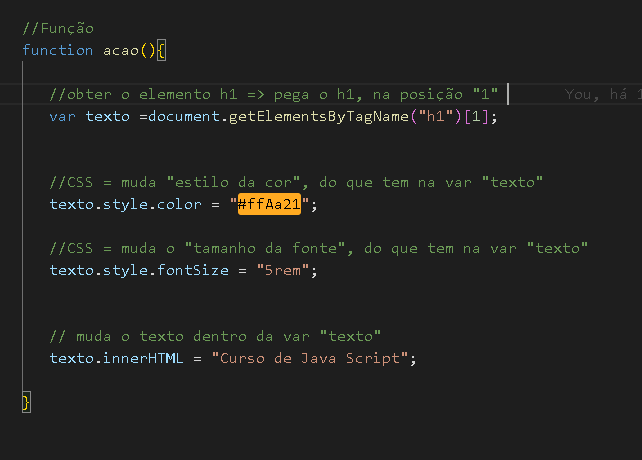
Task: Click the "document" object in var texto line
Action: pos(184,117)
